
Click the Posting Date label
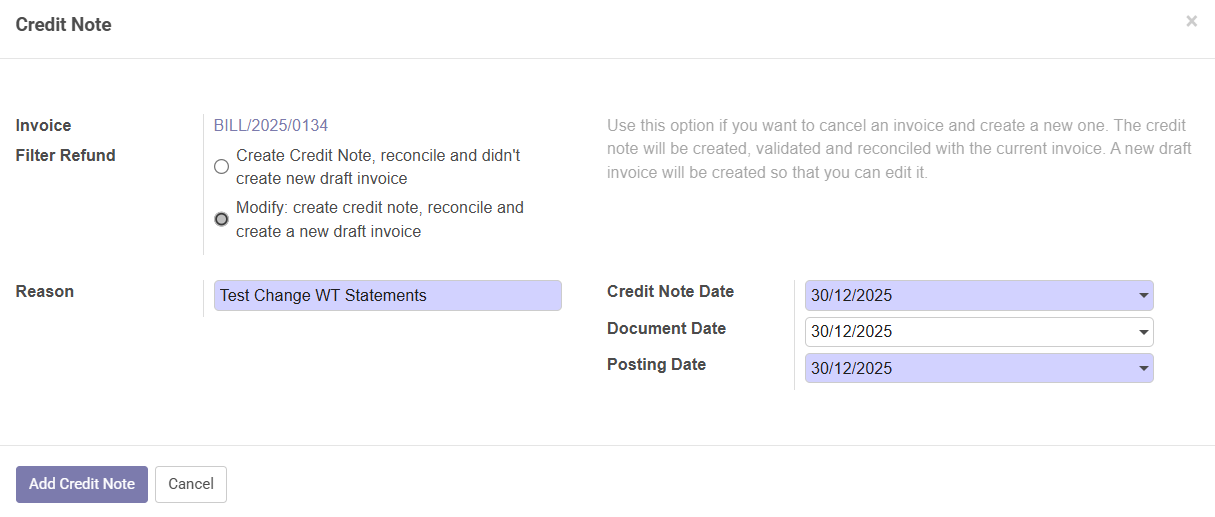656,365
